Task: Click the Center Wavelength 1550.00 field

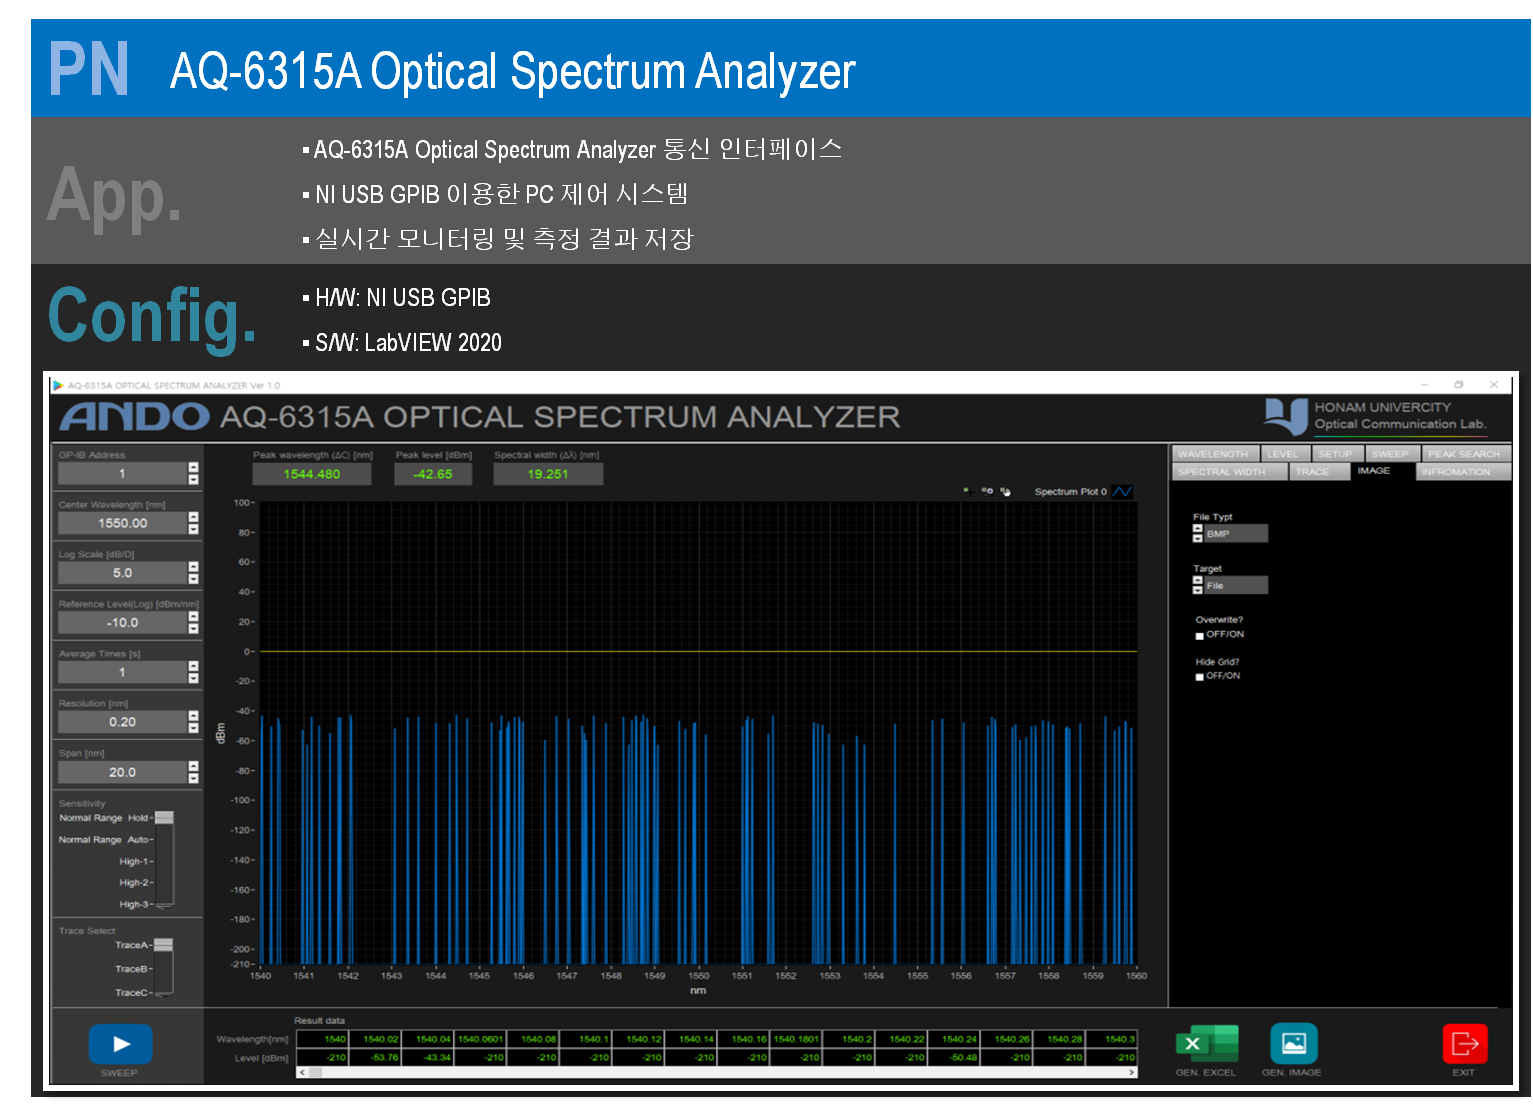Action: [122, 523]
